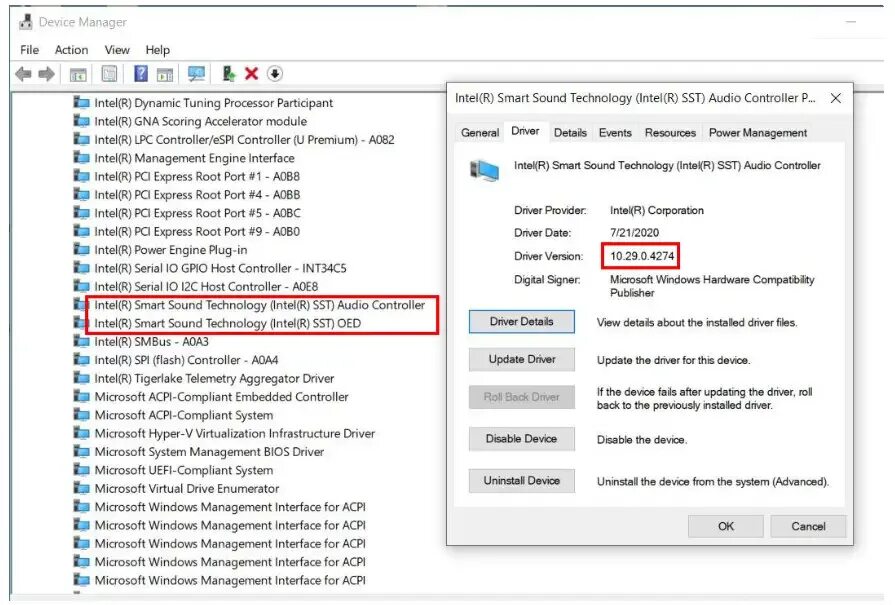Screen dimensions: 895x605
Task: Click the Uninstall Device button
Action: pyautogui.click(x=522, y=481)
